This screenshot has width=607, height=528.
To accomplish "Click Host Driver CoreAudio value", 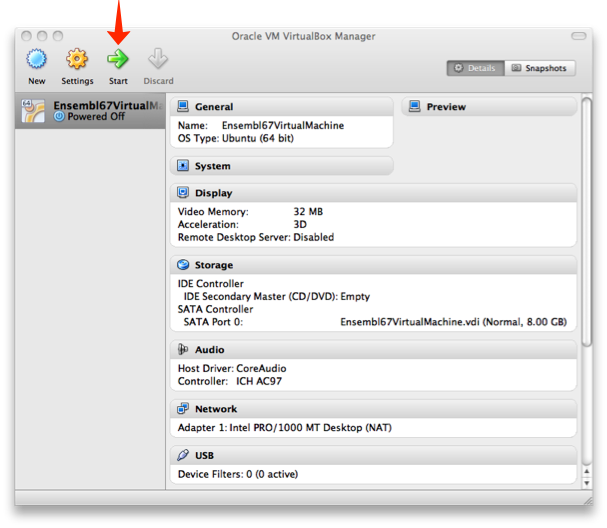I will coord(261,368).
